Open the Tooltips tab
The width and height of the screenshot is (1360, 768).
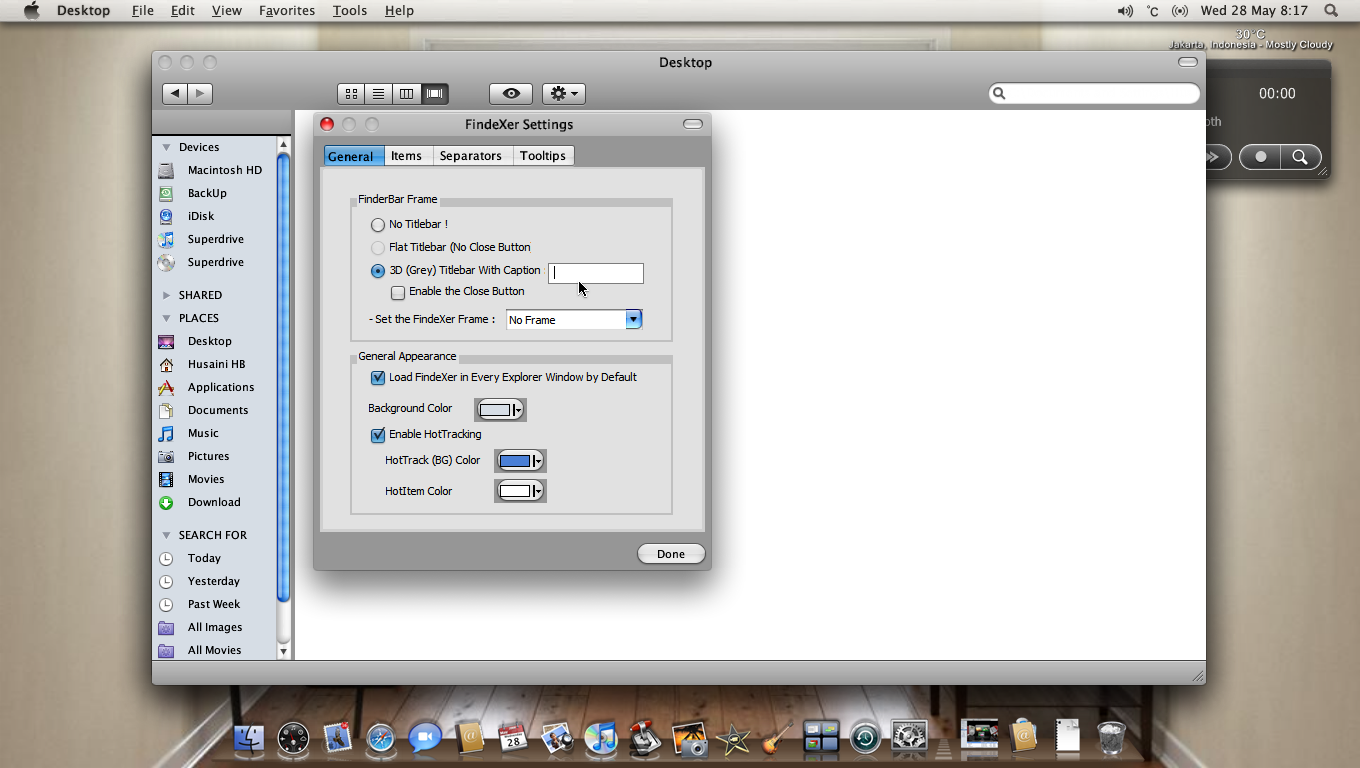(x=543, y=156)
